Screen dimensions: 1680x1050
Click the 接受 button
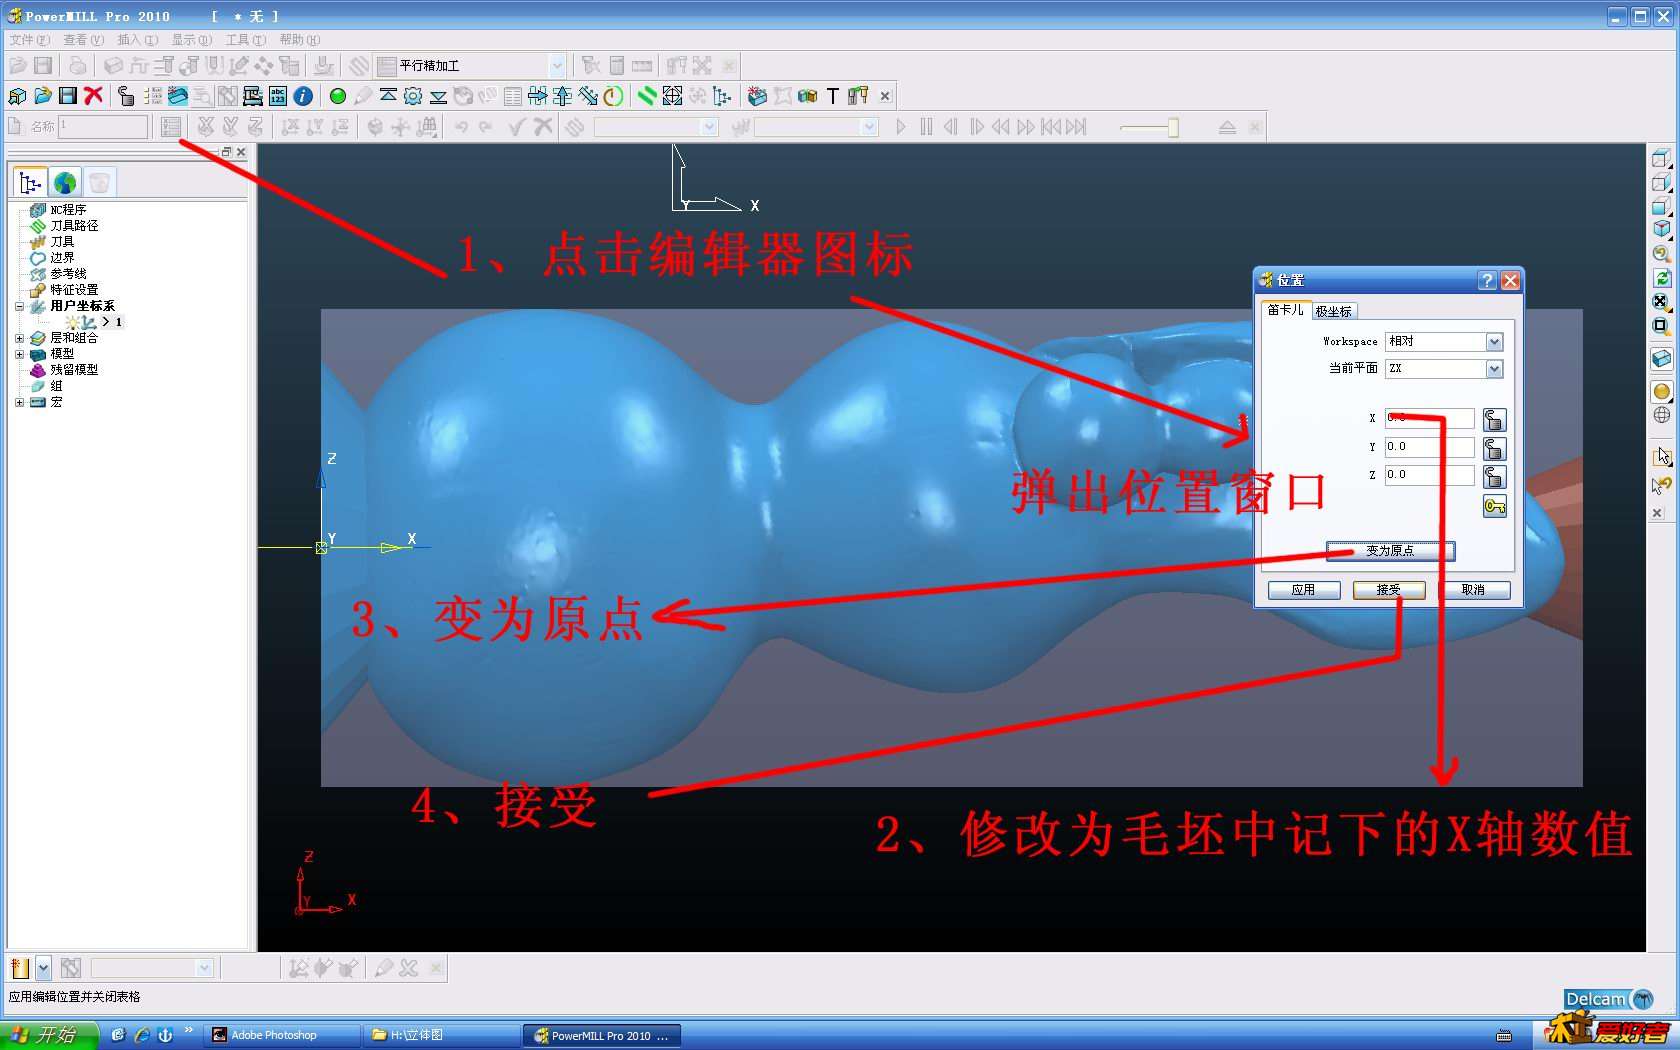tap(1388, 590)
